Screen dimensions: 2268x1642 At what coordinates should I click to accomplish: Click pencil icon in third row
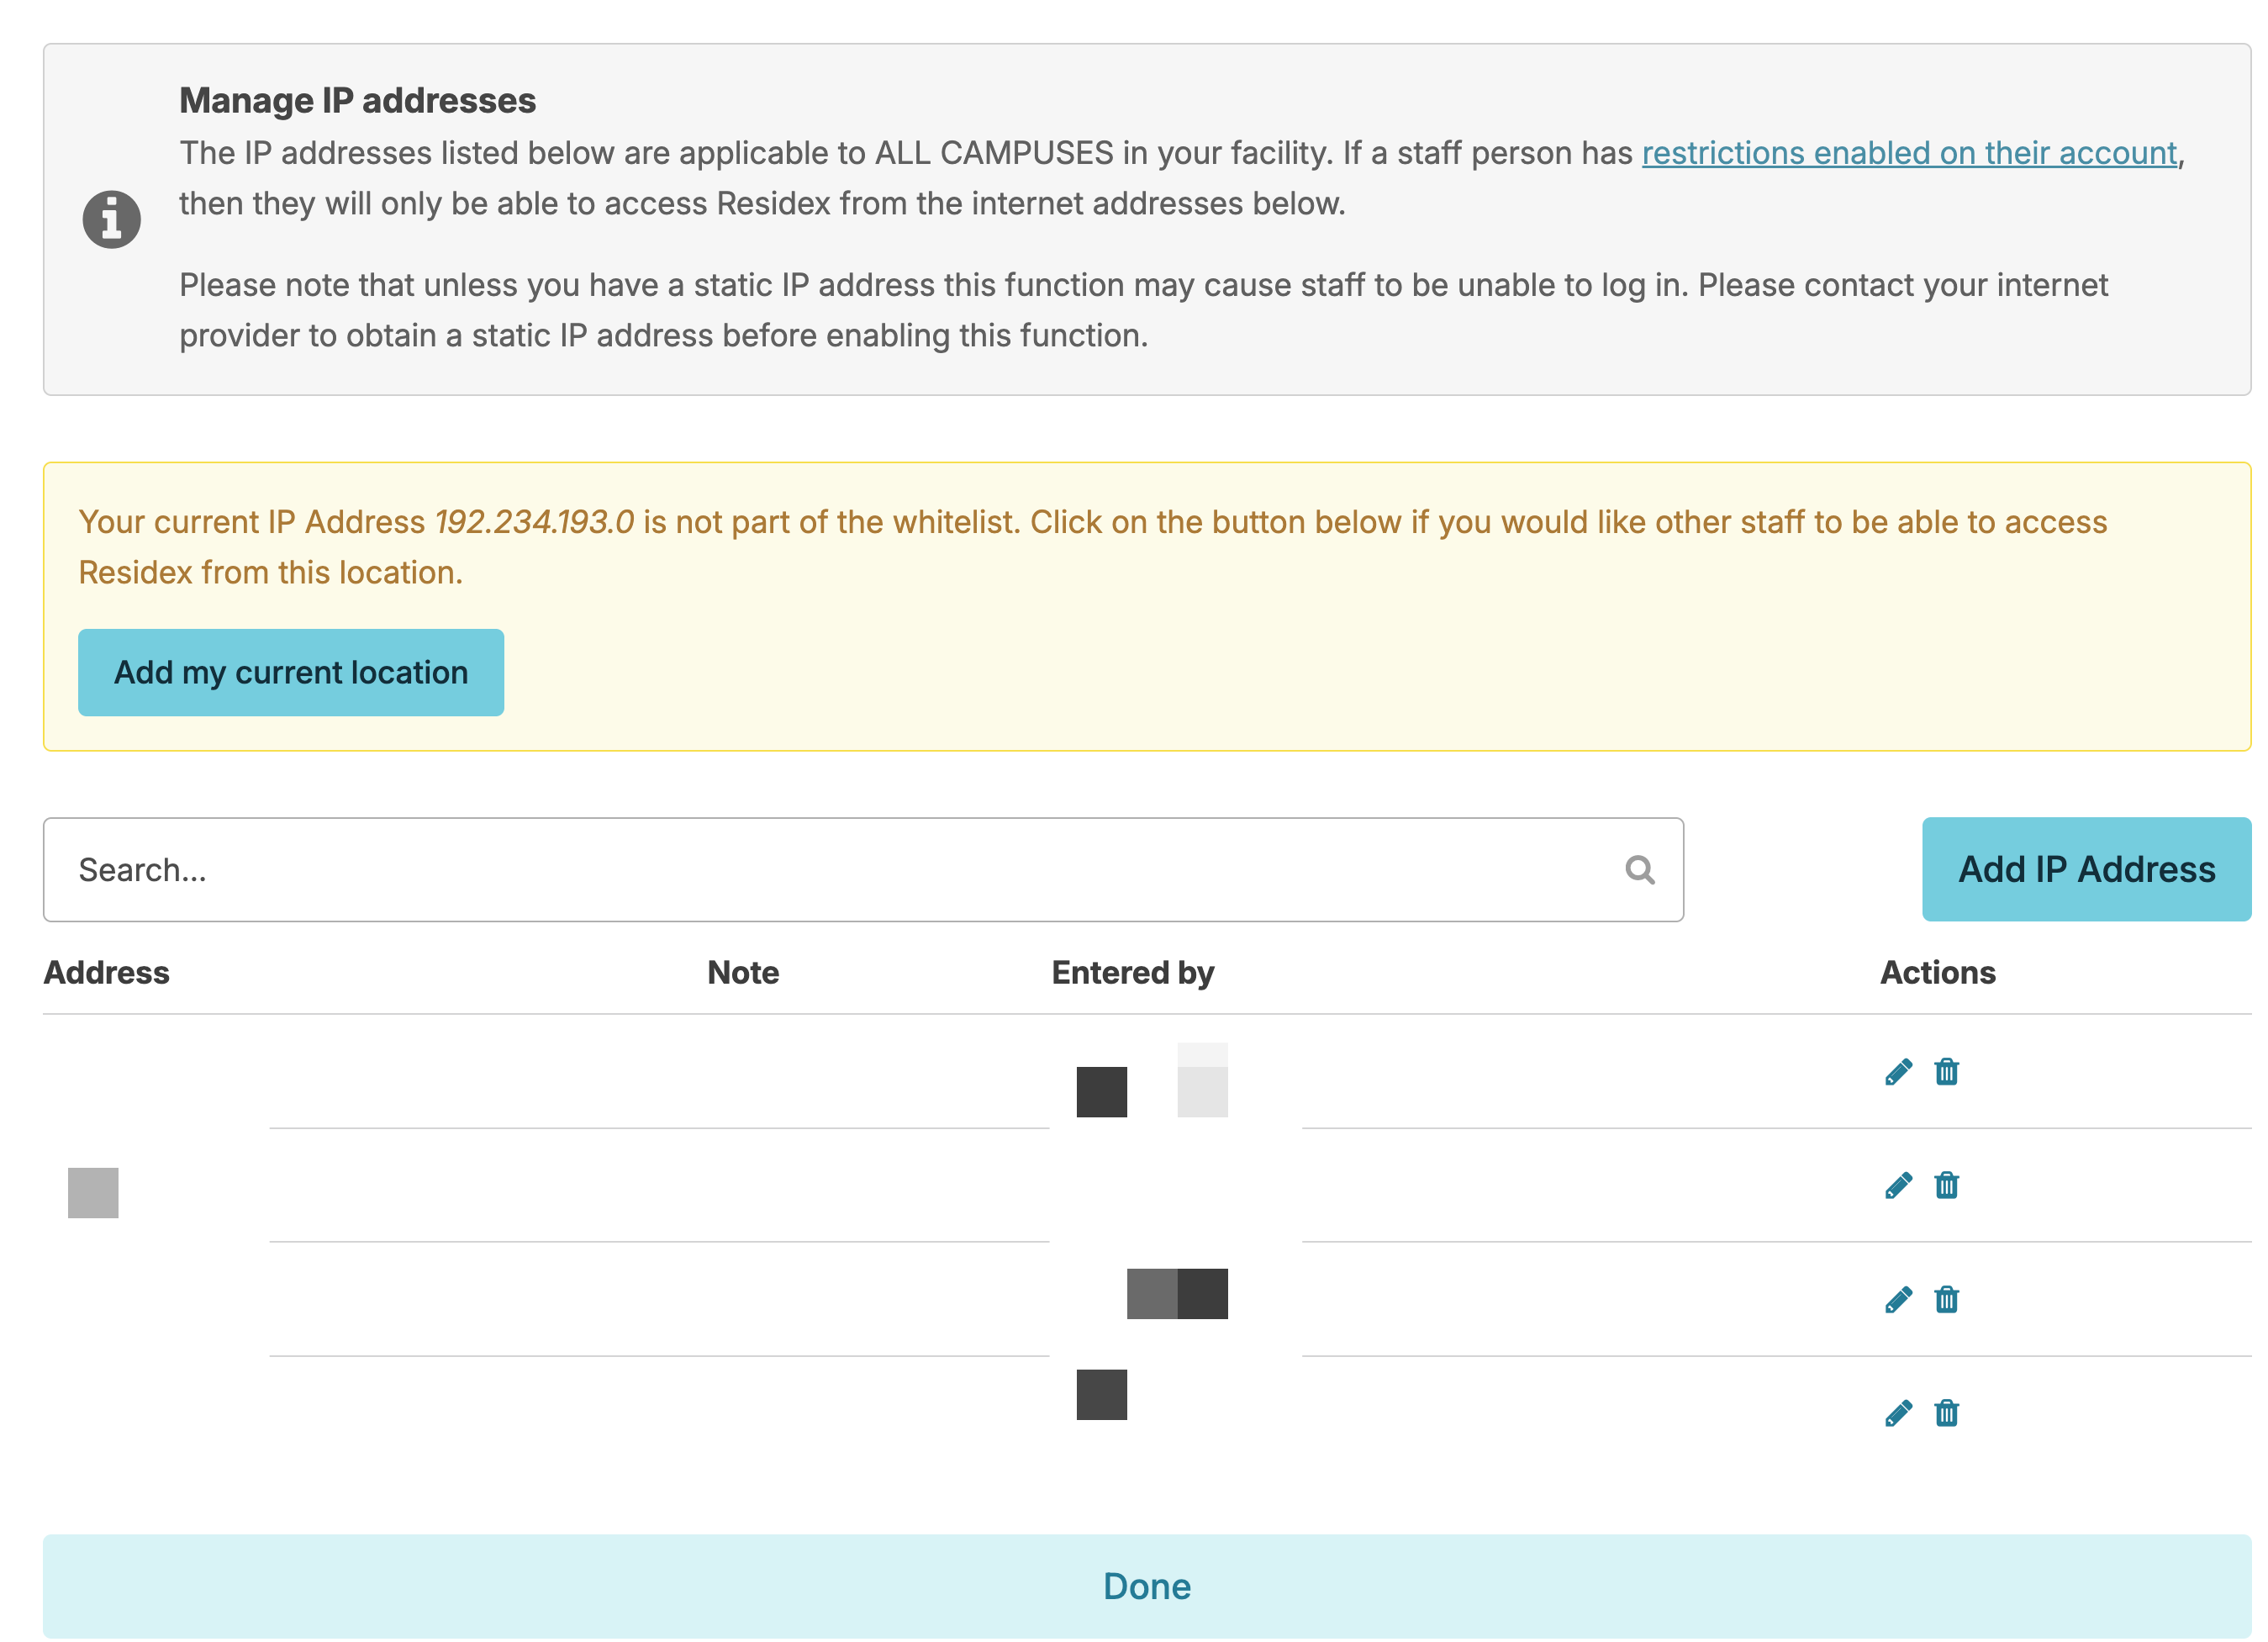(1897, 1300)
